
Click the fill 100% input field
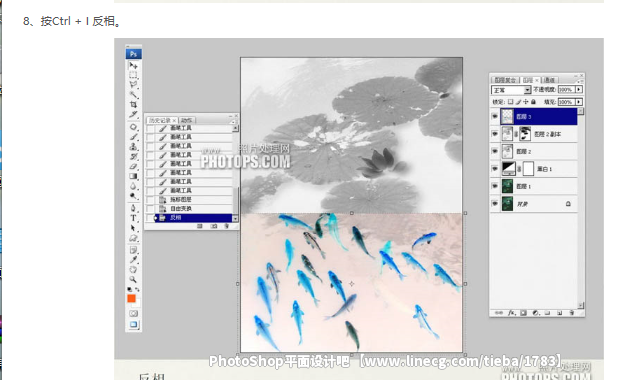point(566,102)
